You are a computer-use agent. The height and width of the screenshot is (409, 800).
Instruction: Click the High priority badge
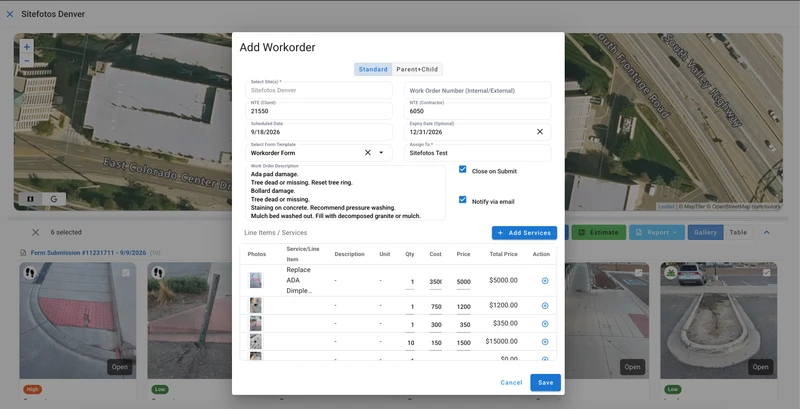pos(32,390)
